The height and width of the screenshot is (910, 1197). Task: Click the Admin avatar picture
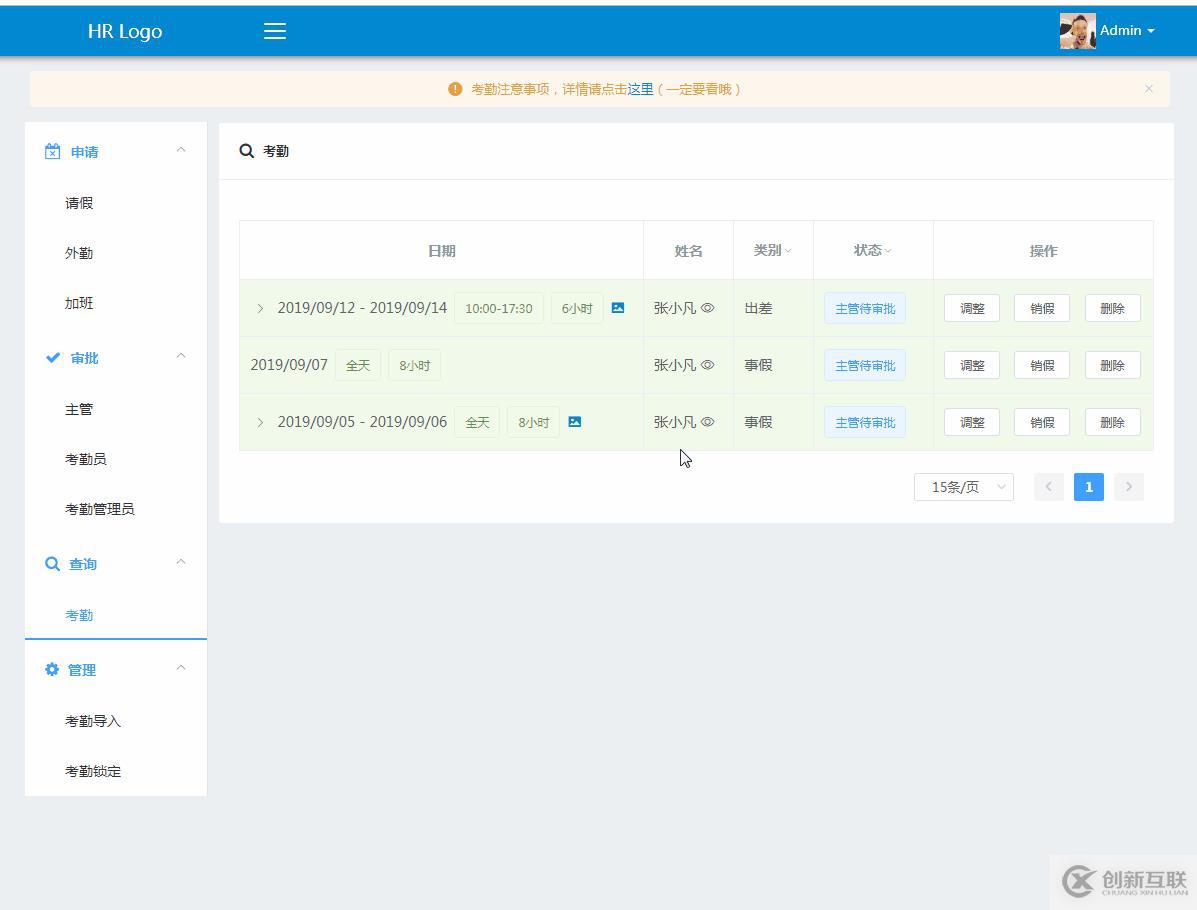[1077, 31]
